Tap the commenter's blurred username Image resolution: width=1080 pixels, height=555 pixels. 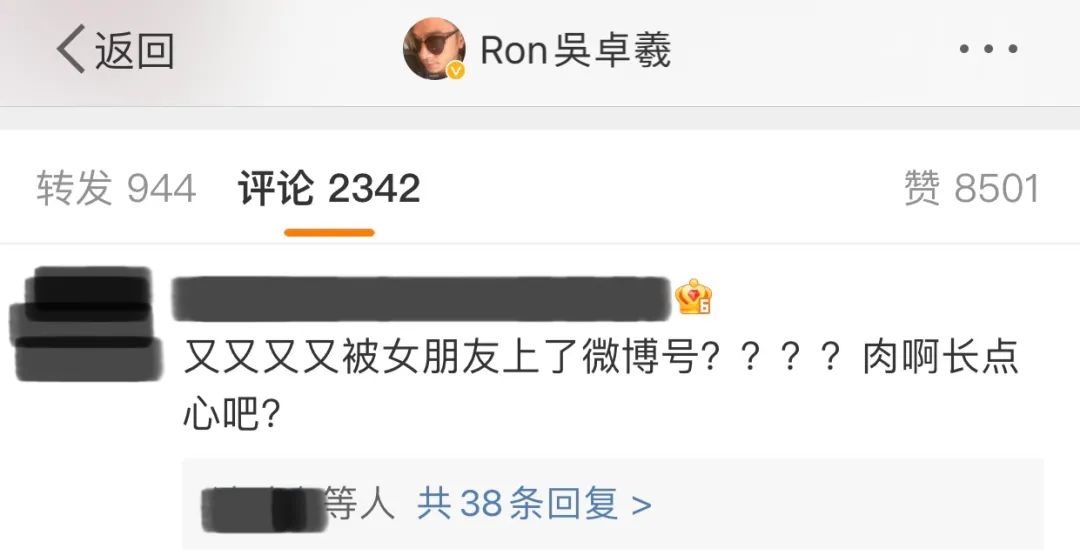tap(422, 299)
